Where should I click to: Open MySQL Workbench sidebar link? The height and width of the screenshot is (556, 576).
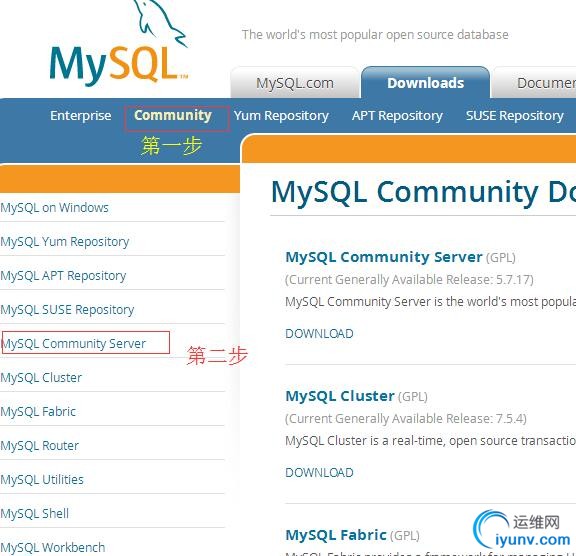[x=53, y=548]
